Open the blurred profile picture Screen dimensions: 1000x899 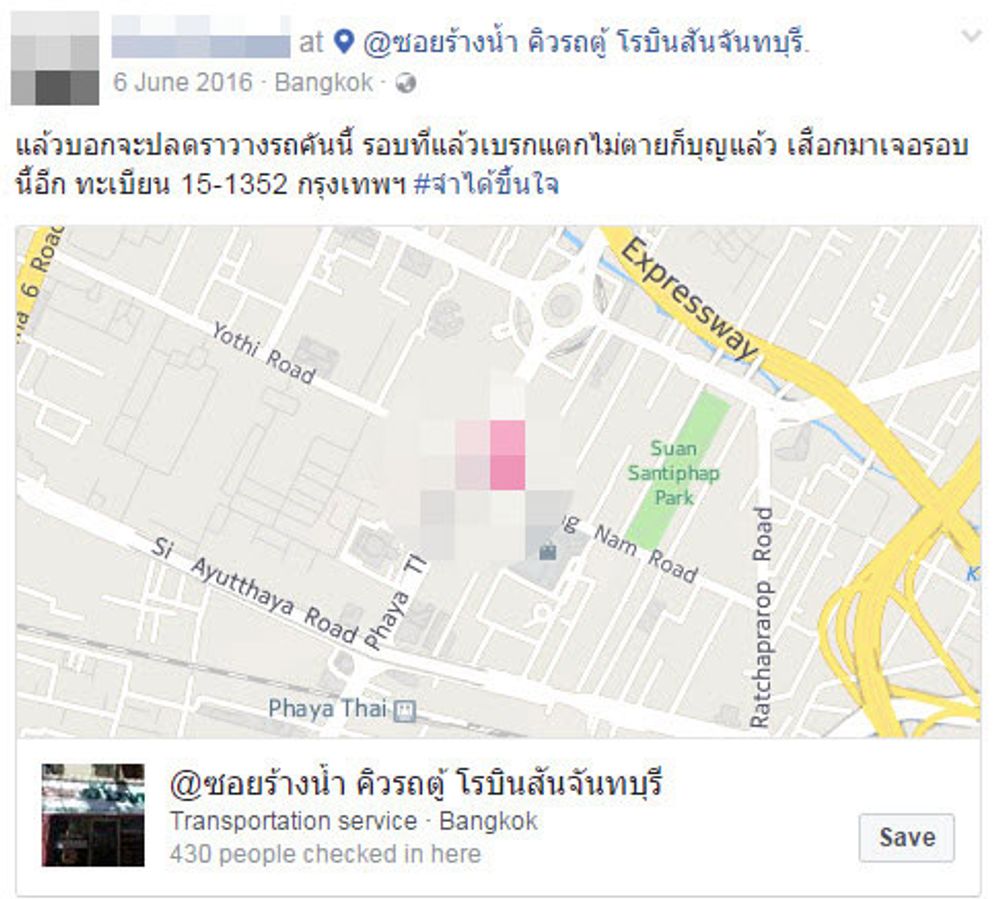click(x=55, y=58)
